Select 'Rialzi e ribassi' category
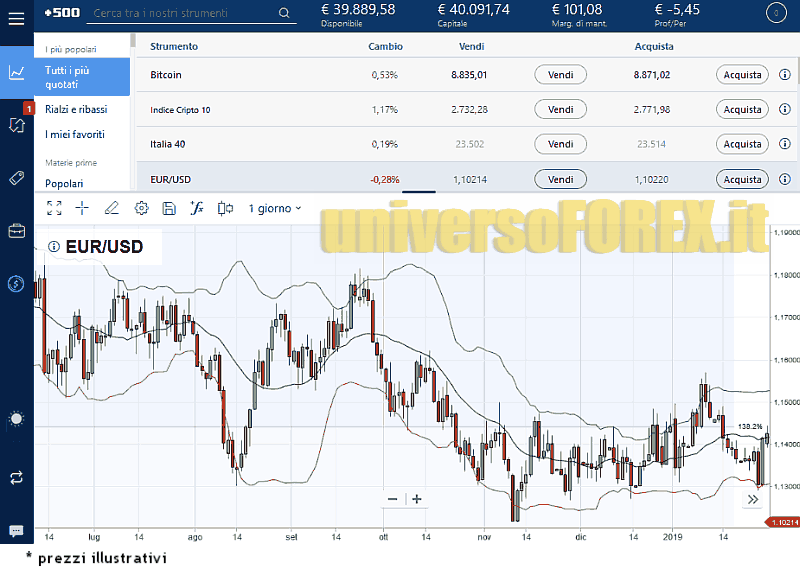The height and width of the screenshot is (567, 800). tap(76, 109)
